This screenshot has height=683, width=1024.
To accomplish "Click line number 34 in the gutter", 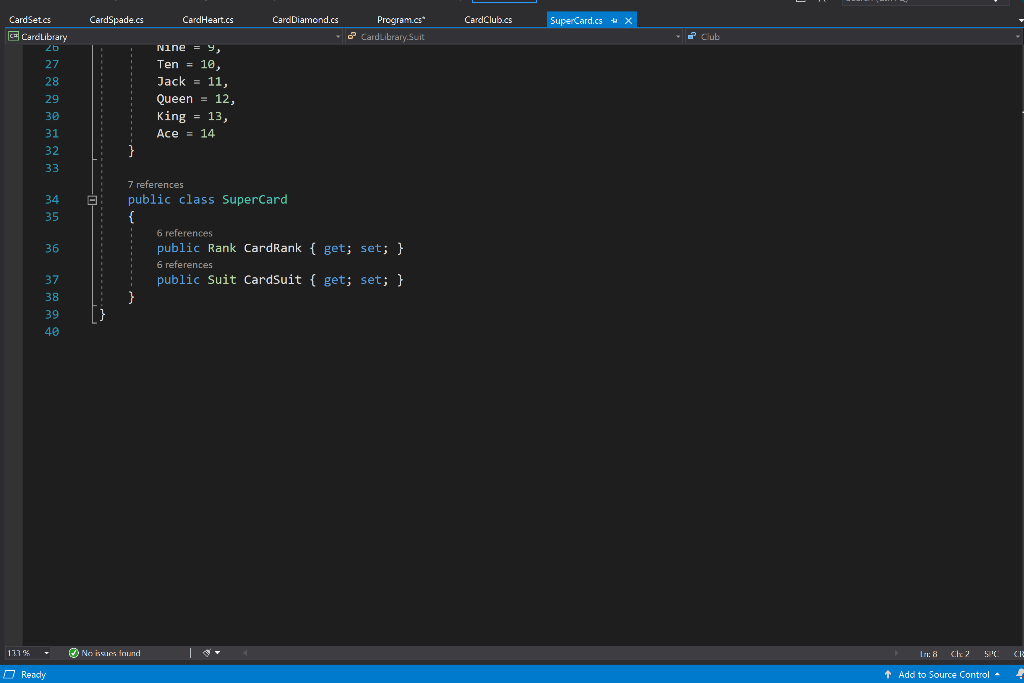I will point(52,200).
